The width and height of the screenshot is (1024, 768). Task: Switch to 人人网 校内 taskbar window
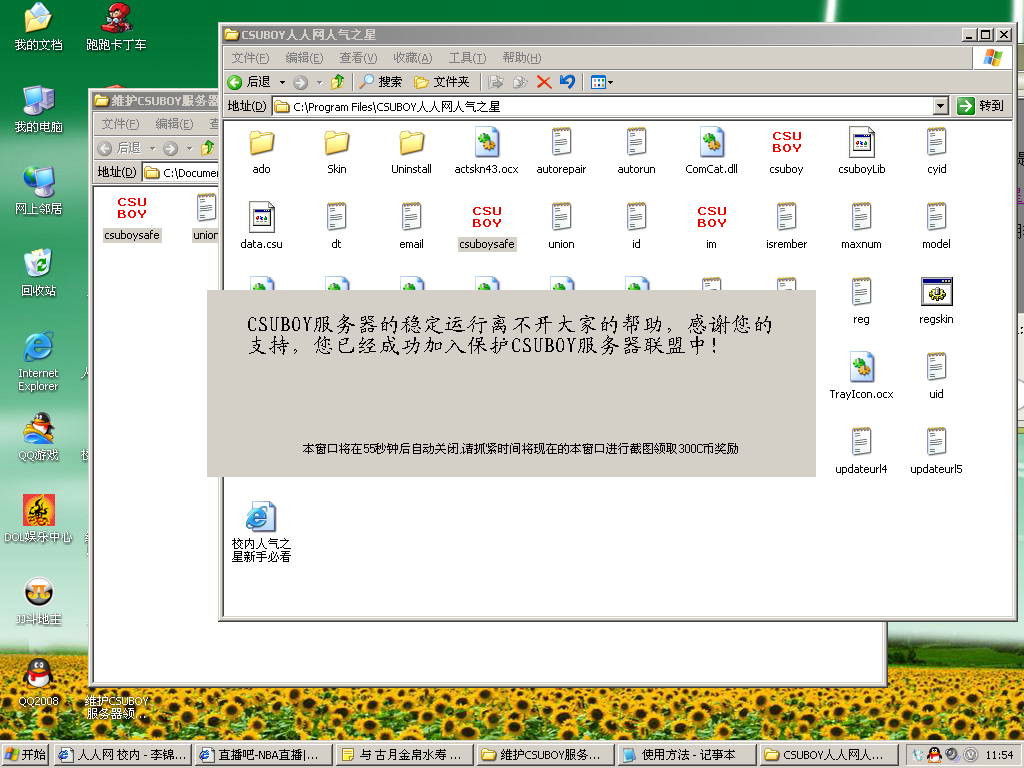(123, 755)
